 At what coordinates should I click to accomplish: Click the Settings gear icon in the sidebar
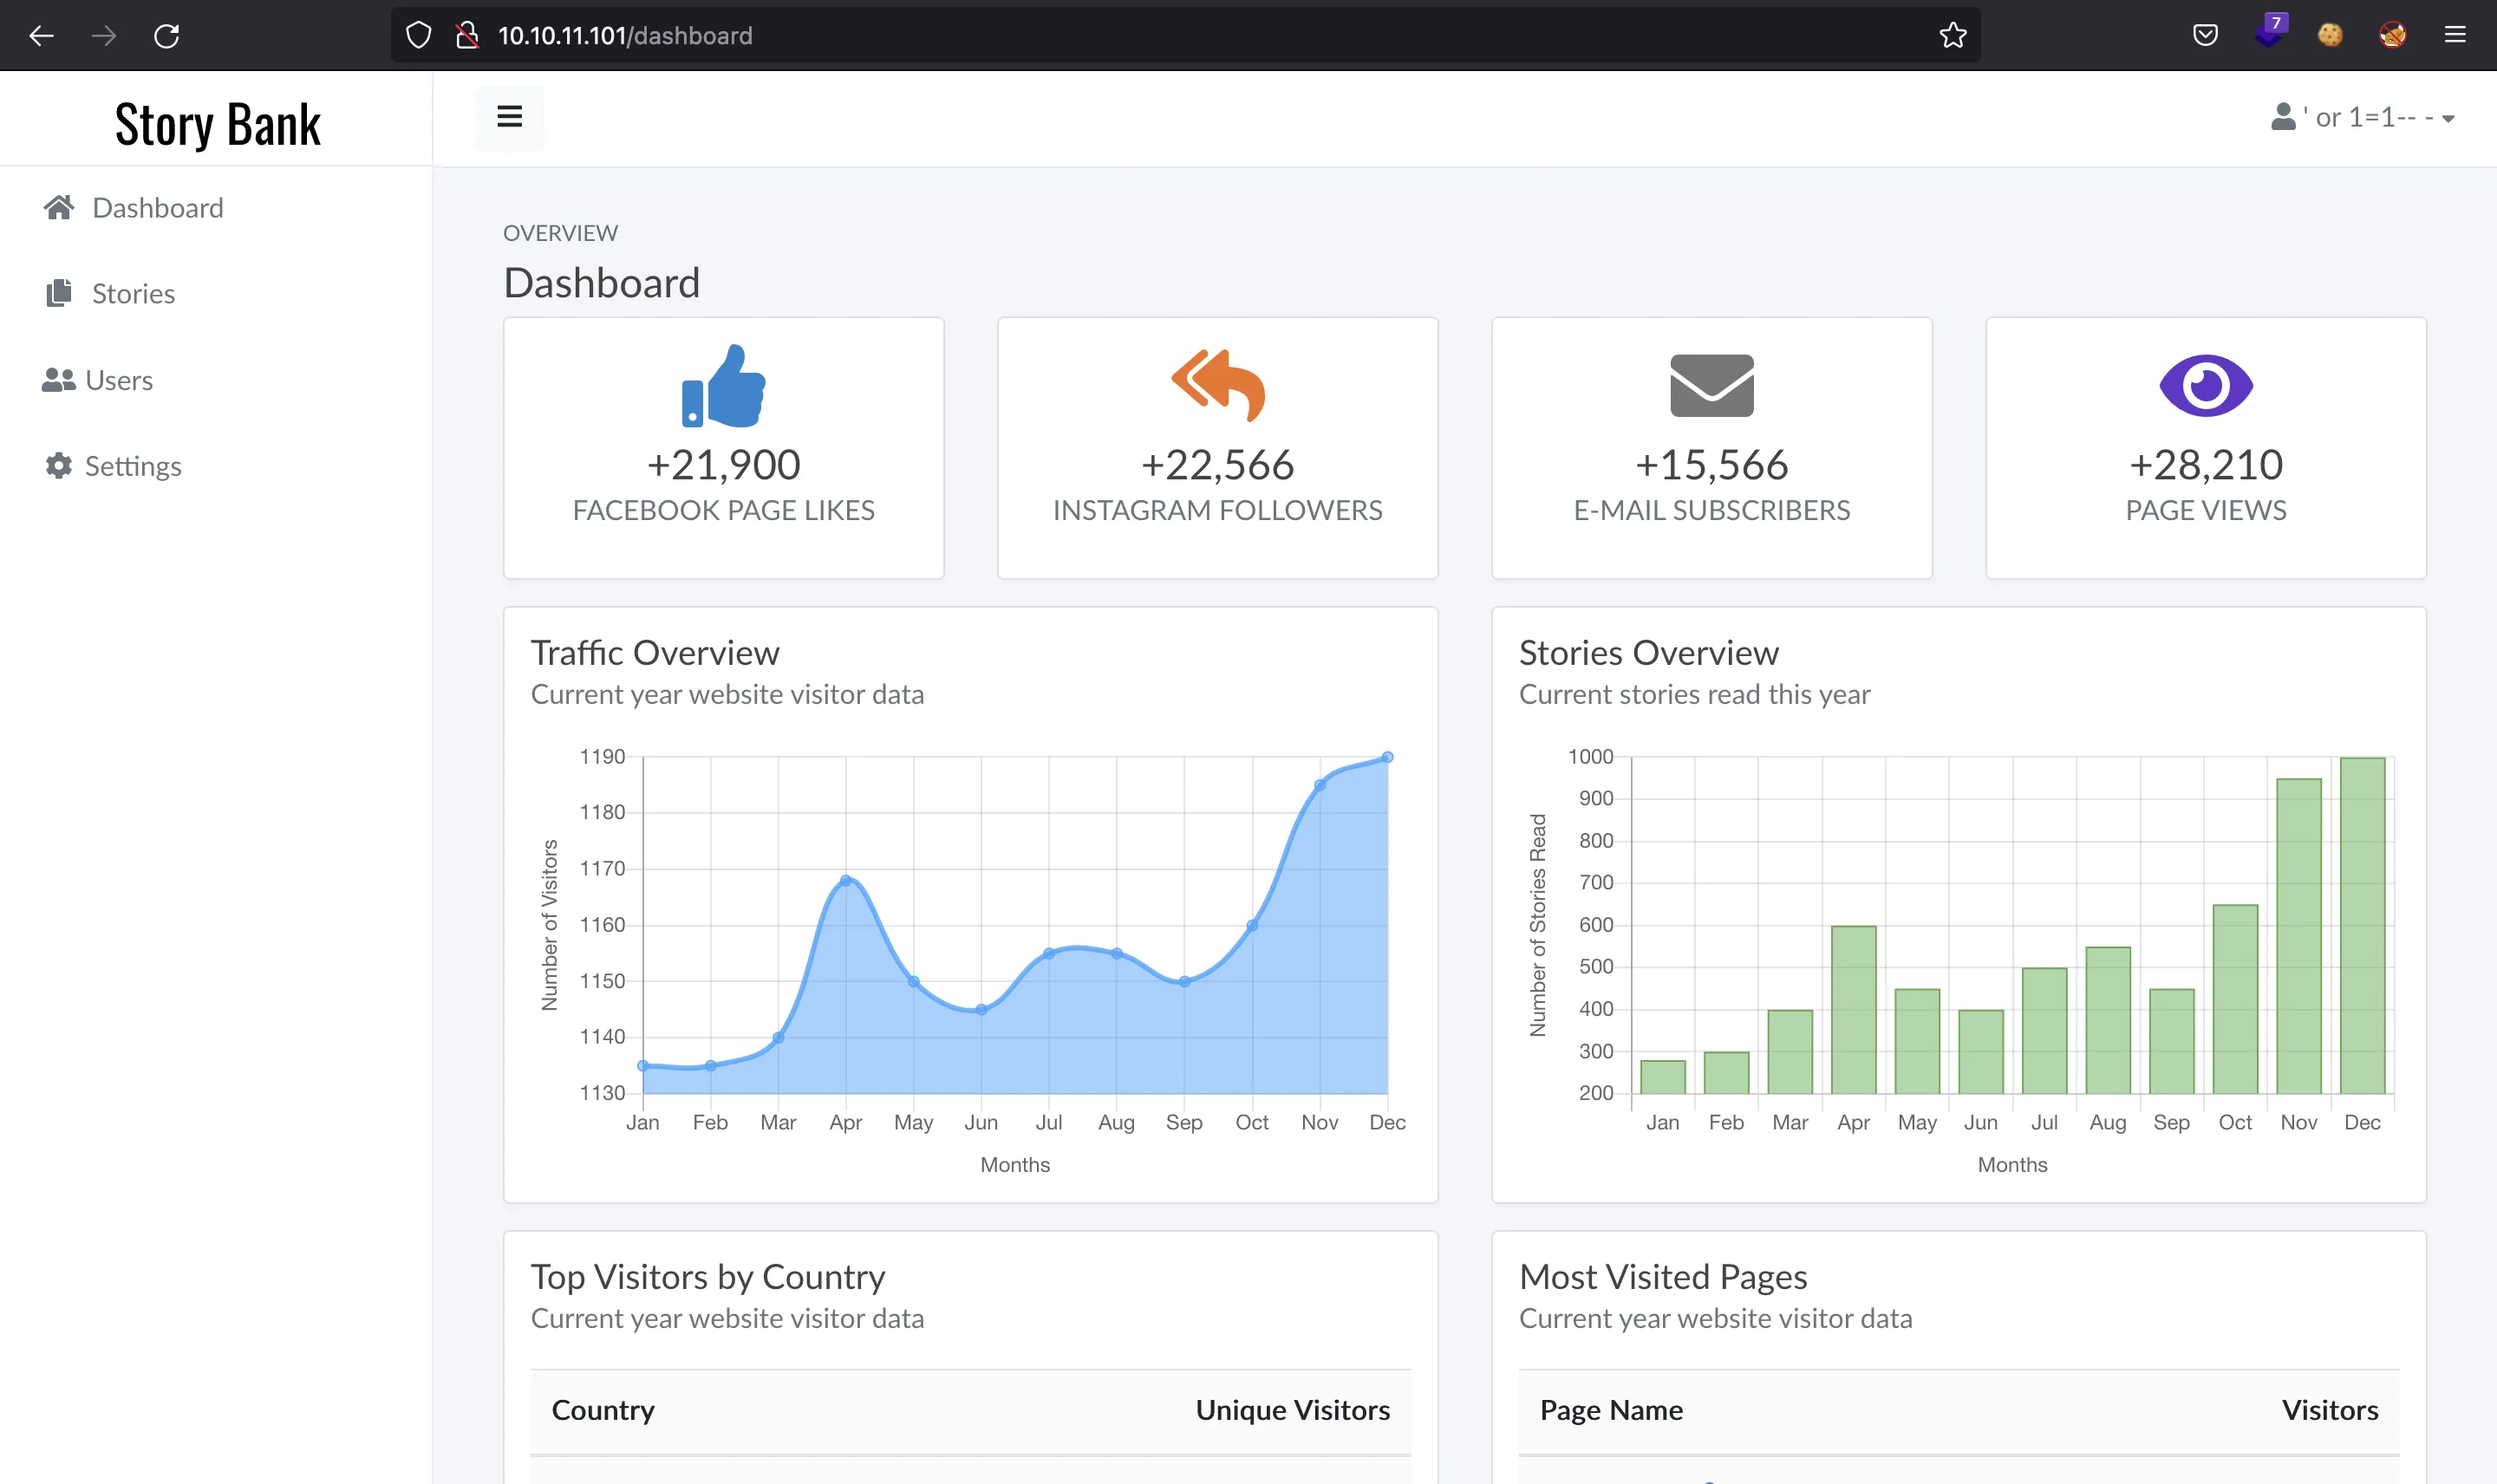pyautogui.click(x=59, y=466)
